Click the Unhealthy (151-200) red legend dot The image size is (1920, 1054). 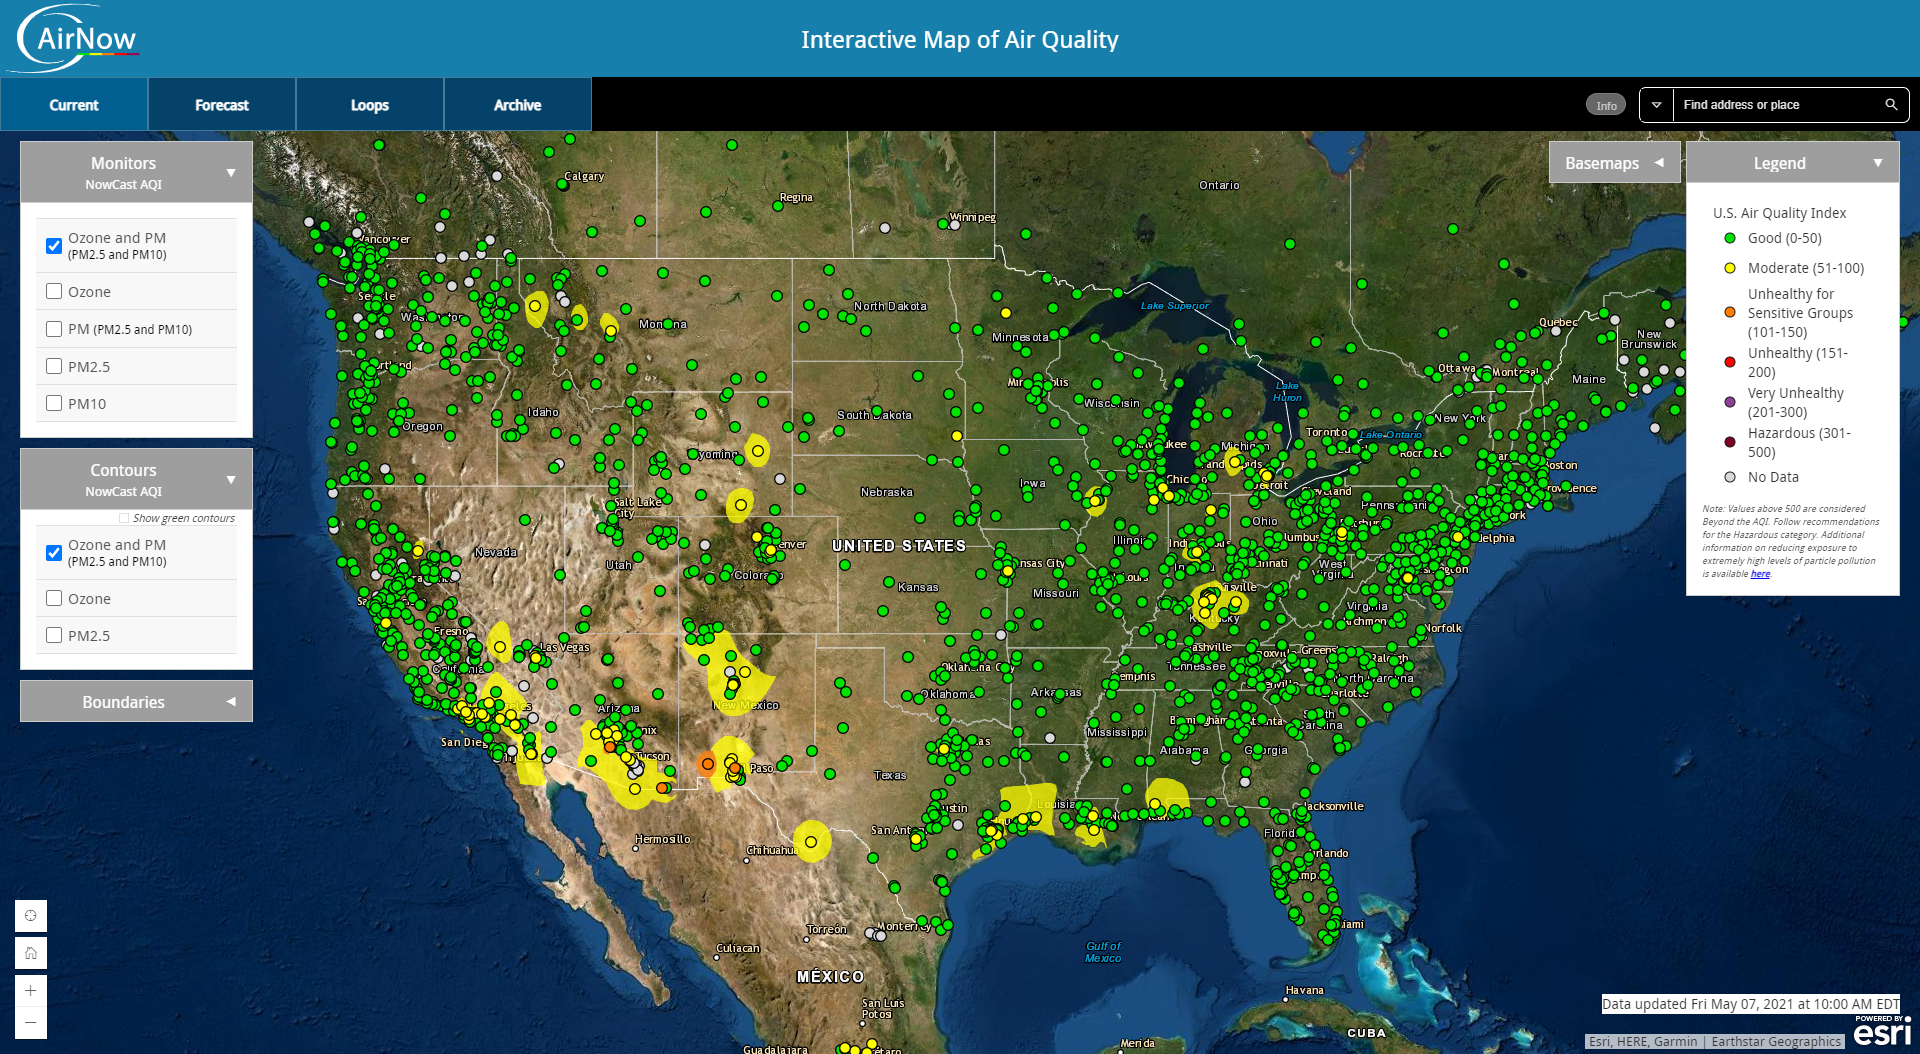(x=1729, y=362)
